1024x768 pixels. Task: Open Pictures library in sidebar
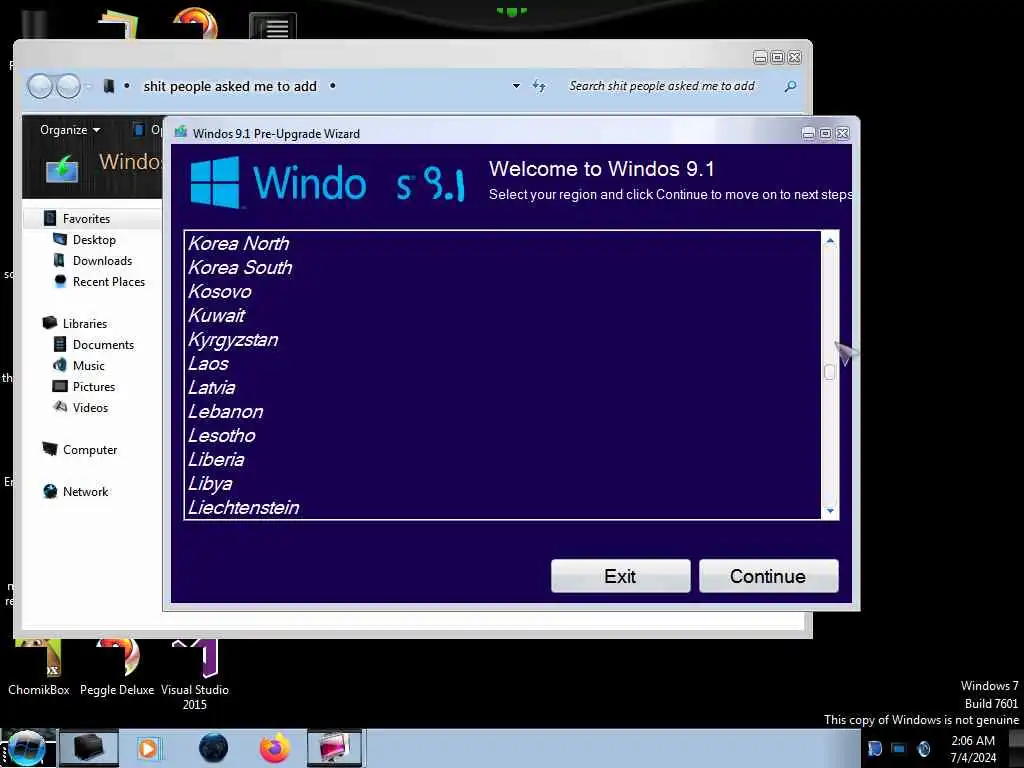tap(94, 387)
